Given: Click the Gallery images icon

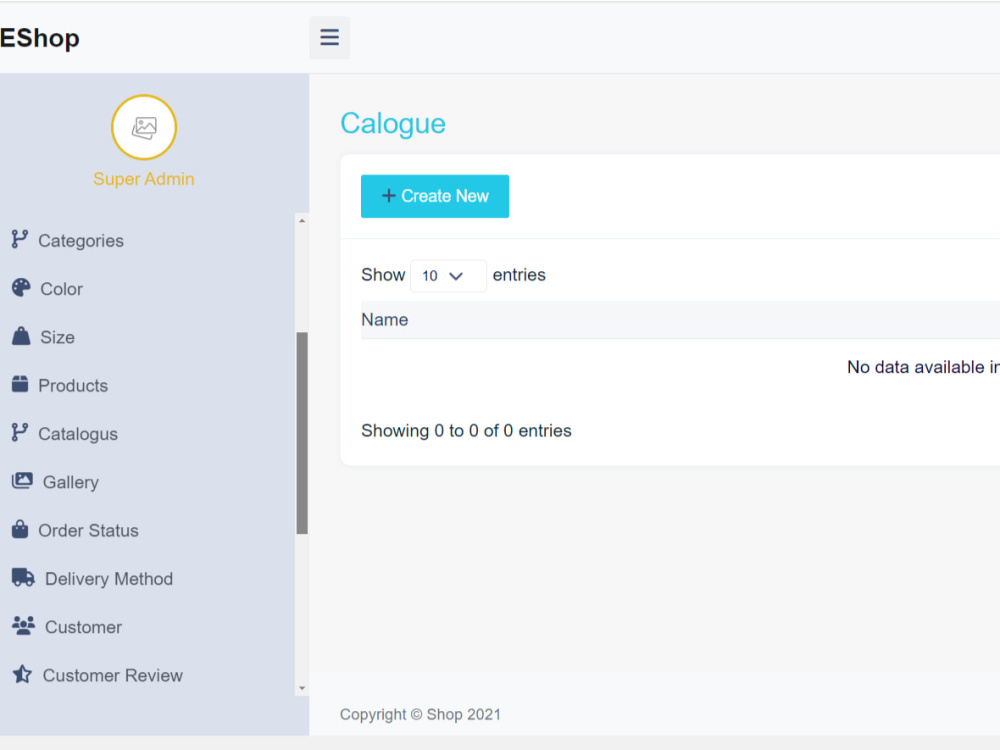Looking at the screenshot, I should coord(22,481).
